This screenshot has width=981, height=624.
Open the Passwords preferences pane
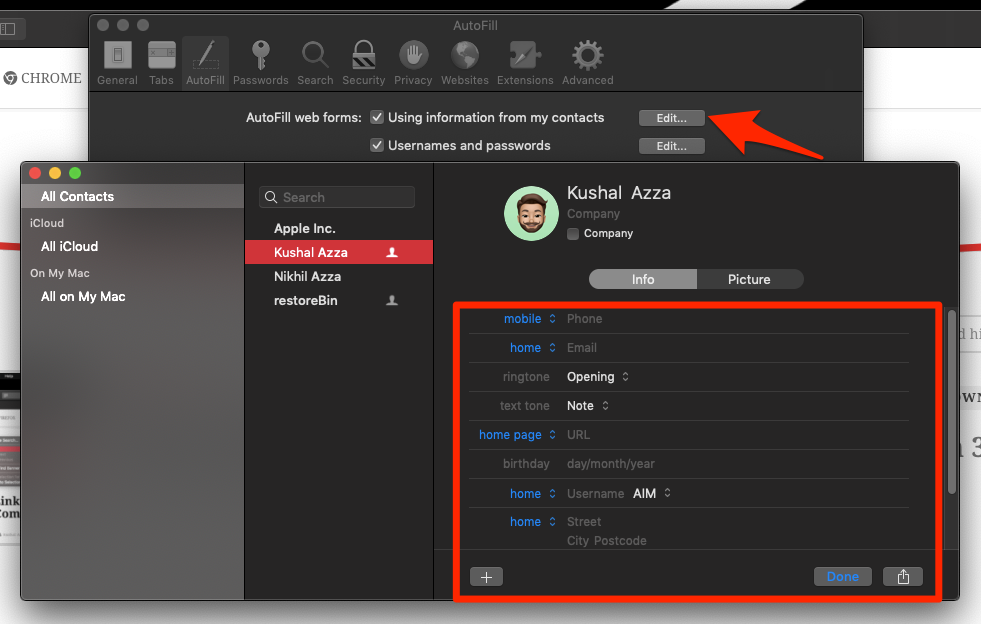point(260,63)
